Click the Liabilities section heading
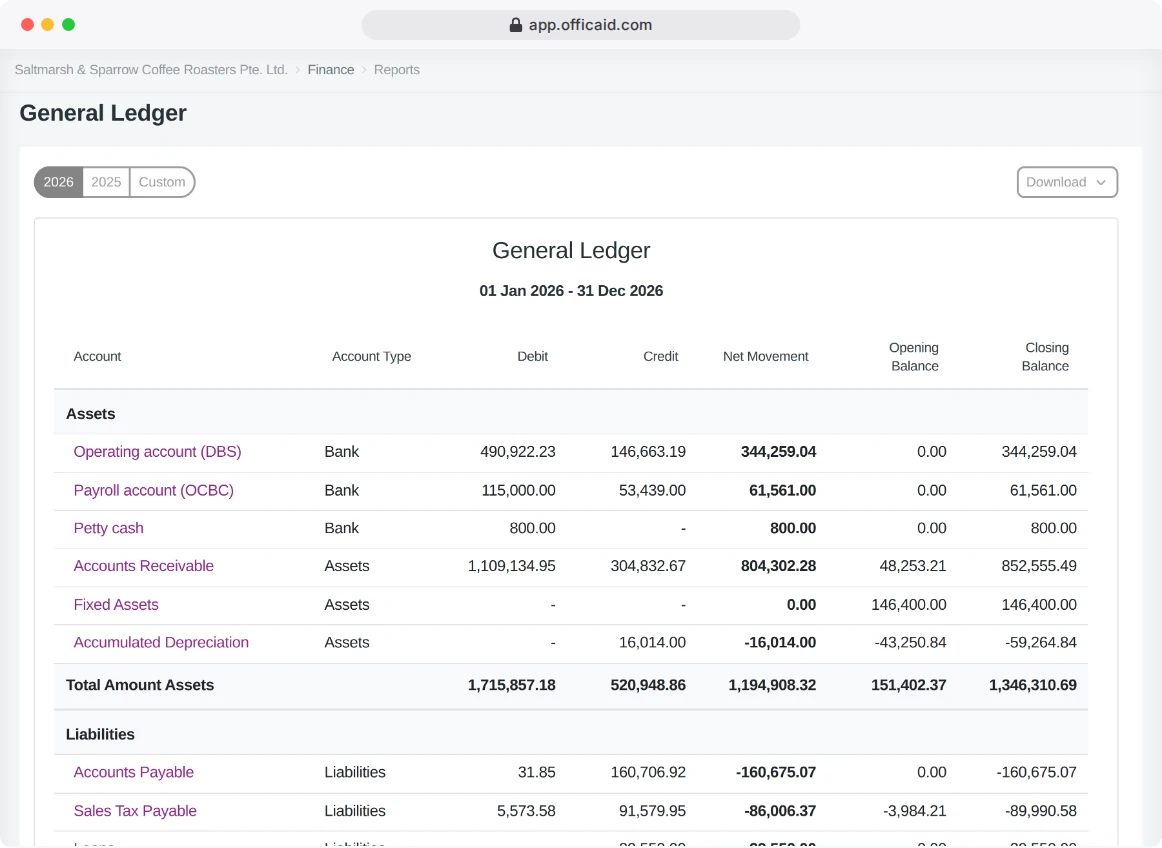Screen dimensions: 1162x848 click(x=100, y=734)
